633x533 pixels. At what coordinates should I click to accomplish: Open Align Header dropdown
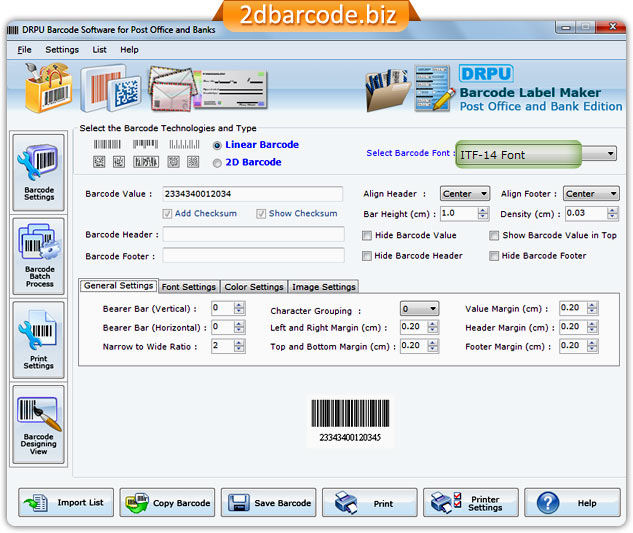tap(465, 194)
